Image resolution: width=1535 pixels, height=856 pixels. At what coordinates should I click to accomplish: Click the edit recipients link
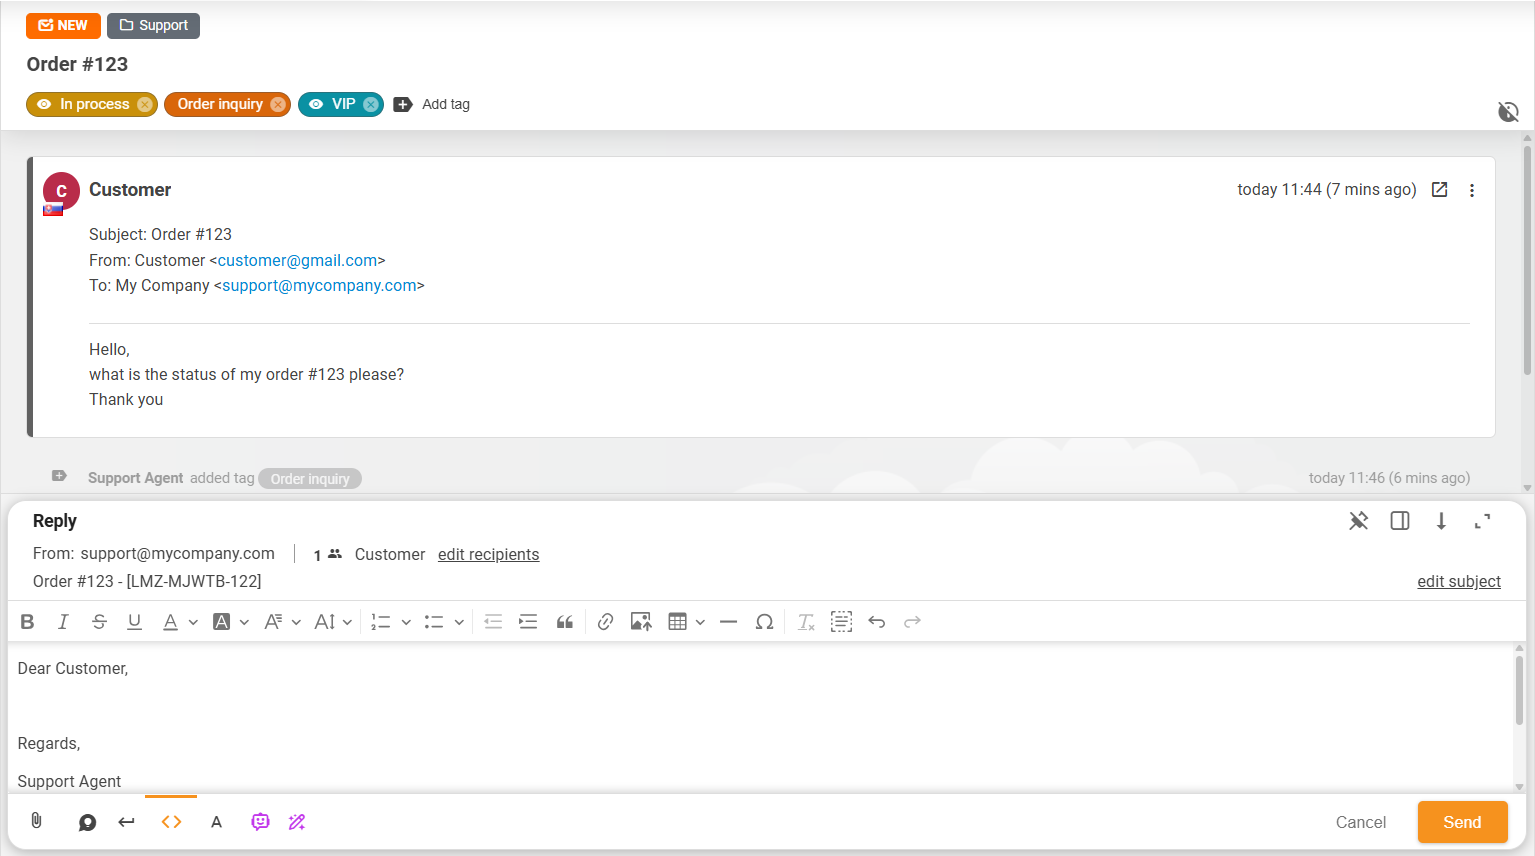488,554
